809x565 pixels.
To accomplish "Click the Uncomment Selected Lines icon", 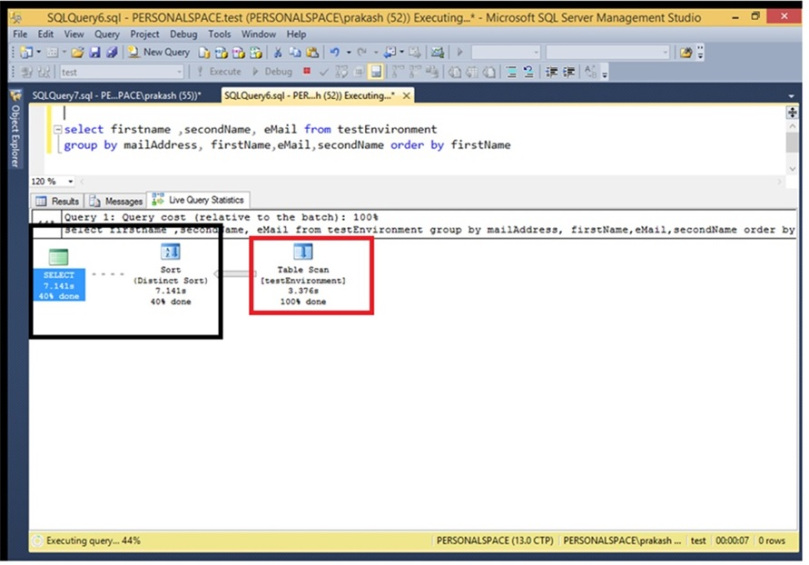I will (x=528, y=72).
